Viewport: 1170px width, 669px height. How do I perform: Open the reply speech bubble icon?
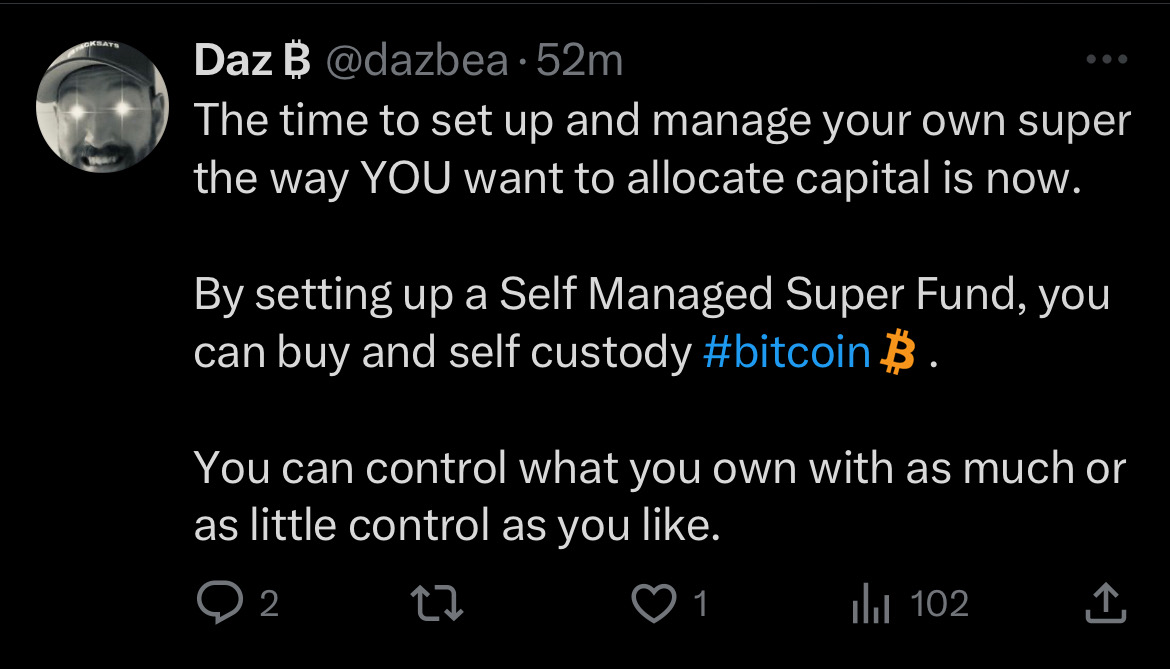tap(214, 604)
